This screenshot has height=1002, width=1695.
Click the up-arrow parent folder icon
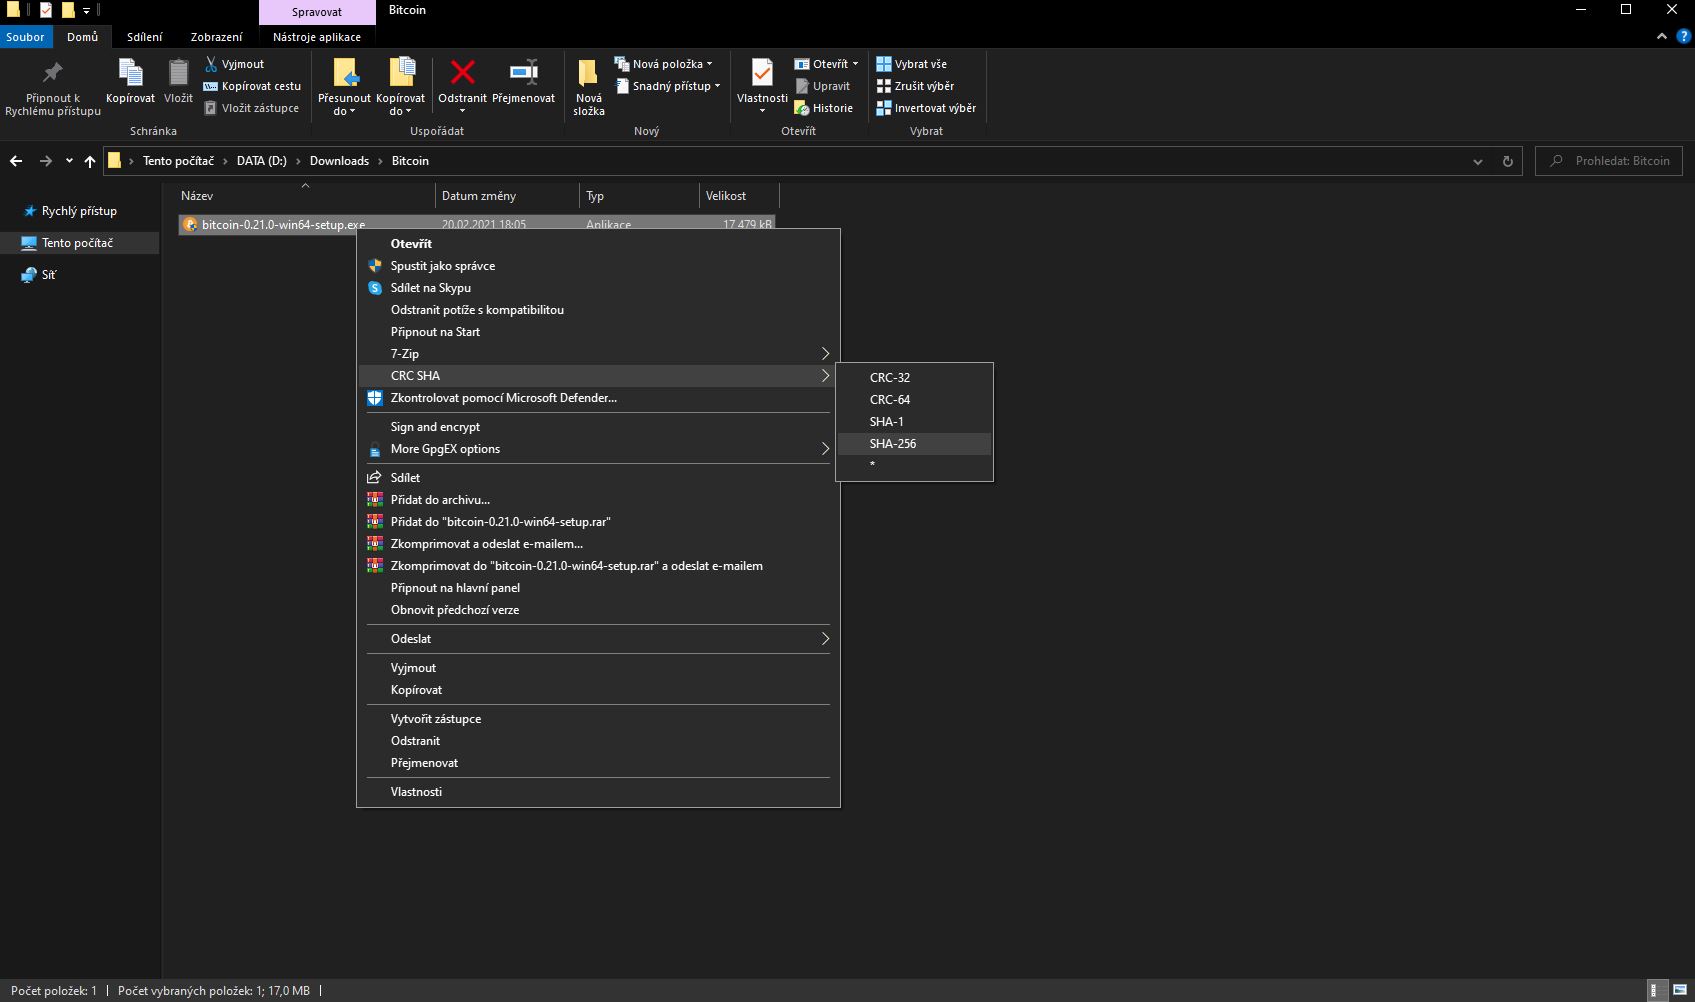tap(90, 161)
